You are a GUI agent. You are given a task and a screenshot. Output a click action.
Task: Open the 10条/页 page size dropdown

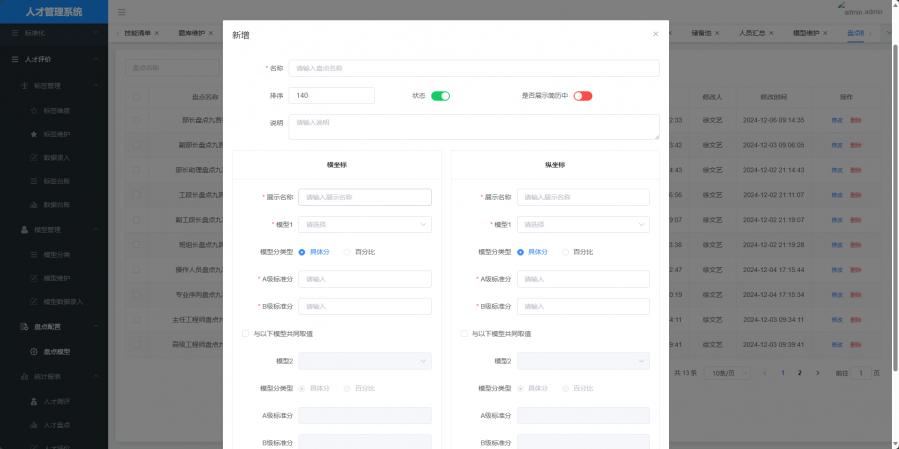coord(727,373)
